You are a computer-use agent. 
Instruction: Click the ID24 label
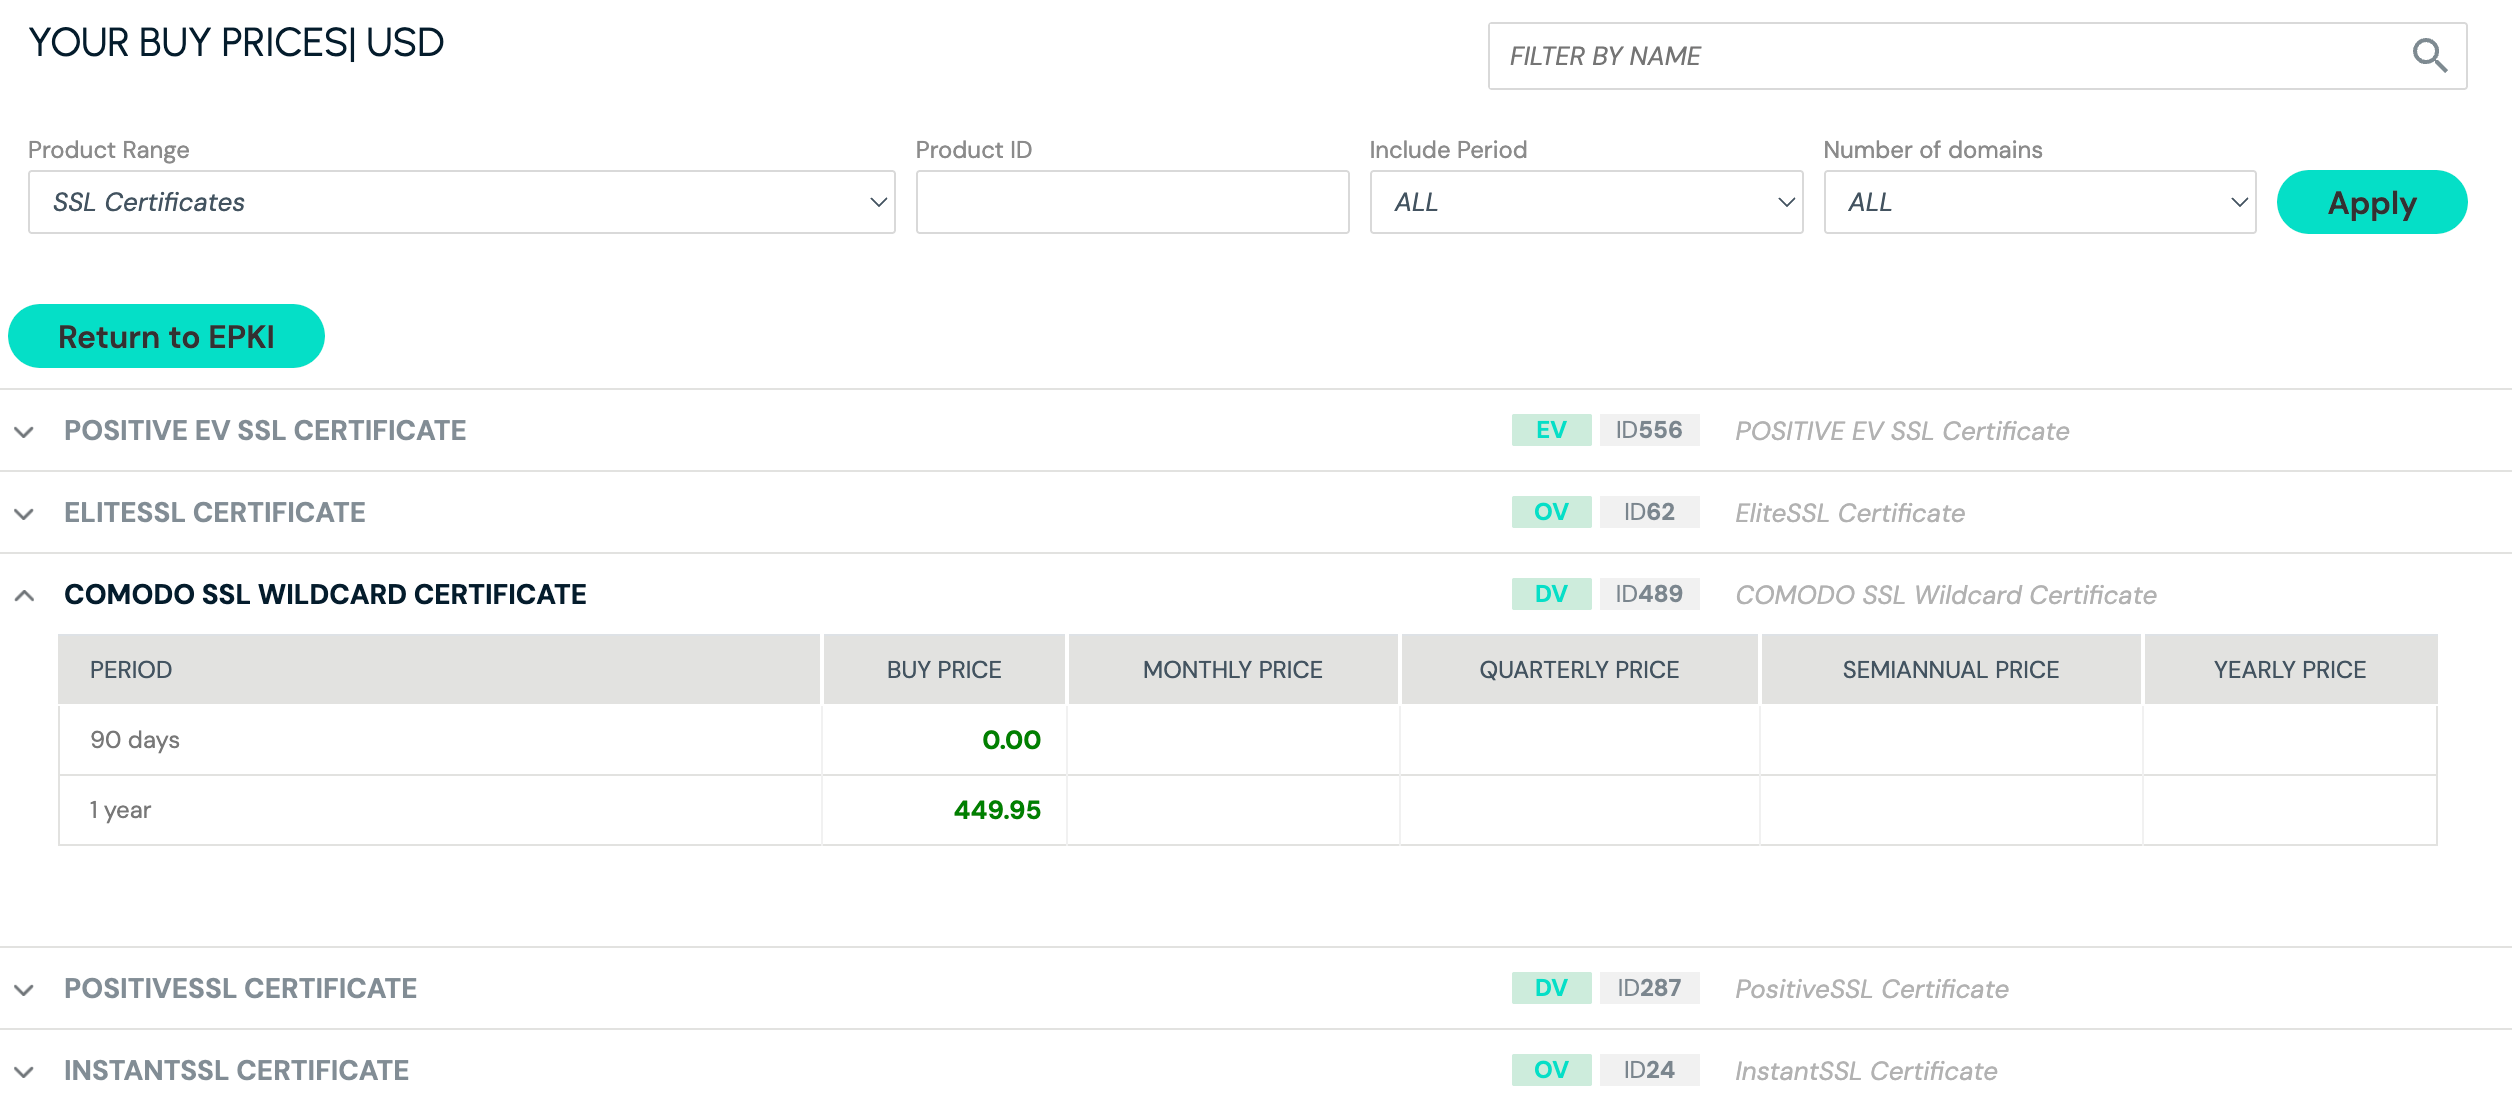pyautogui.click(x=1649, y=1070)
